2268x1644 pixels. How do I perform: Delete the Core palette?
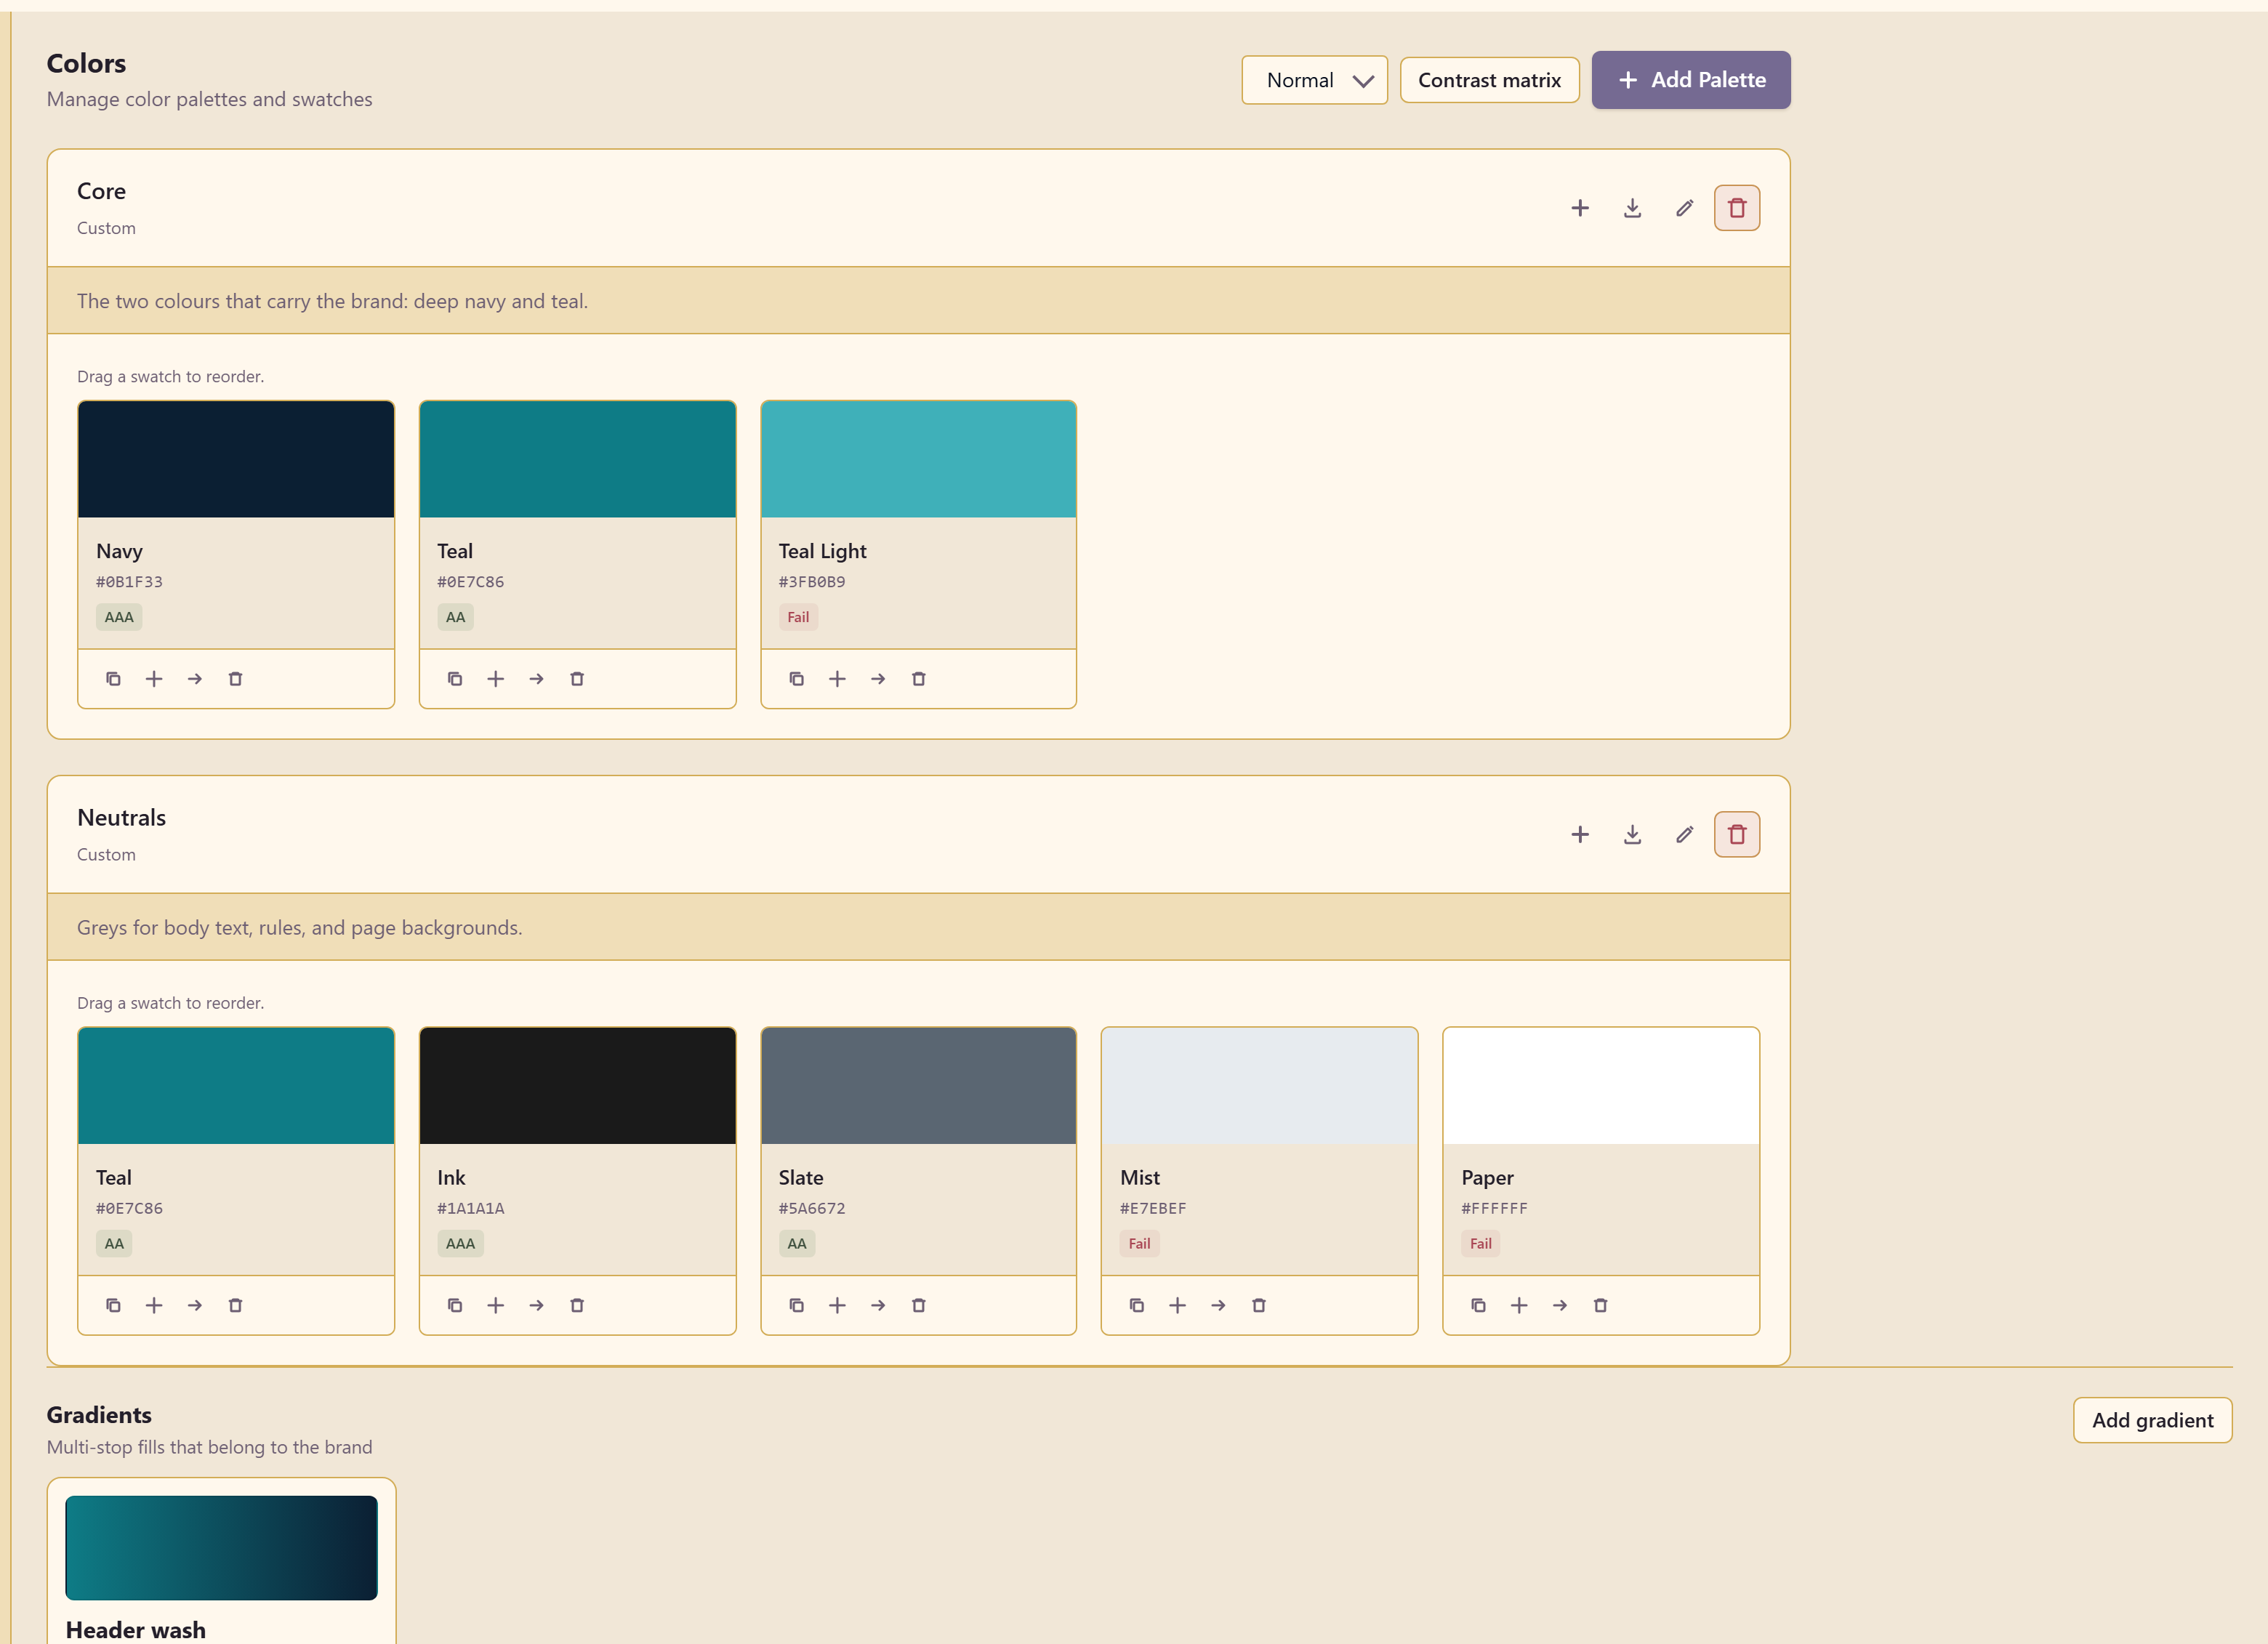pos(1737,208)
